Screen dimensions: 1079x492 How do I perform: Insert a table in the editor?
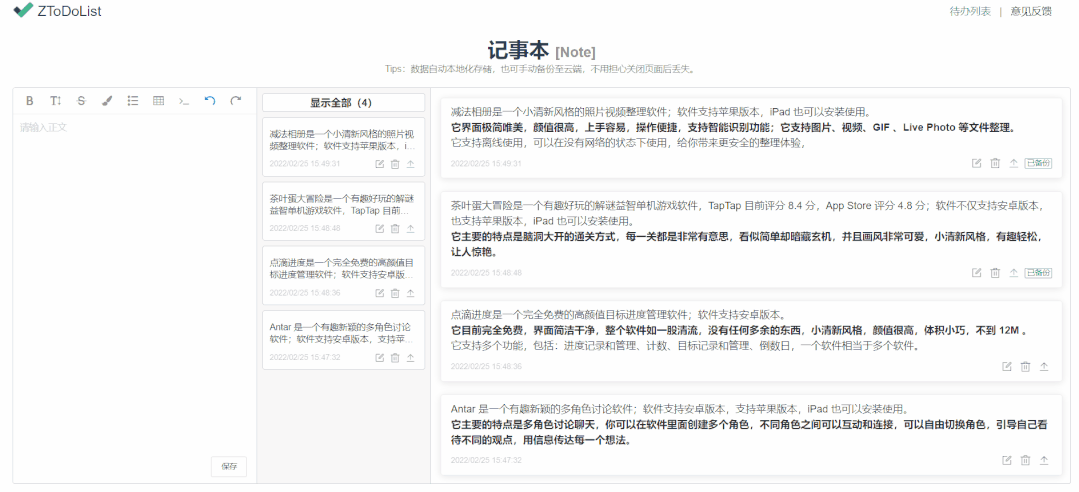pyautogui.click(x=158, y=100)
